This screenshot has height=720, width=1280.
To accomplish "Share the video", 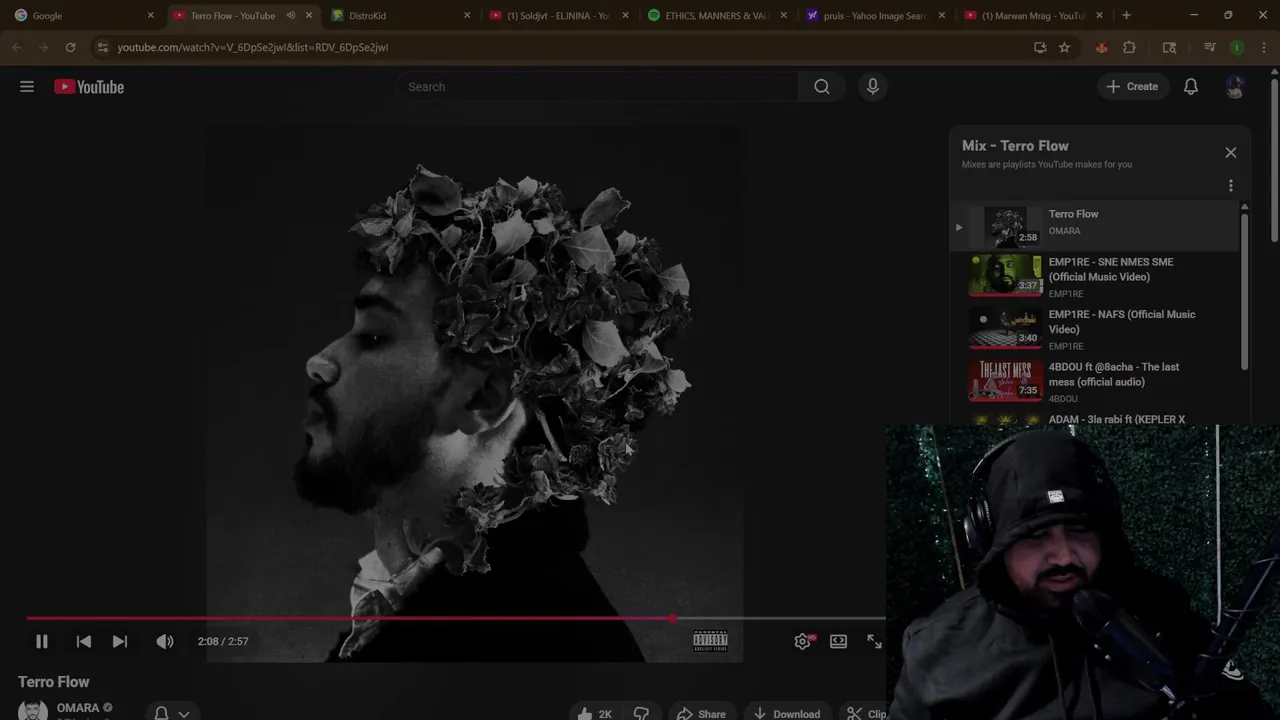I will coord(702,713).
